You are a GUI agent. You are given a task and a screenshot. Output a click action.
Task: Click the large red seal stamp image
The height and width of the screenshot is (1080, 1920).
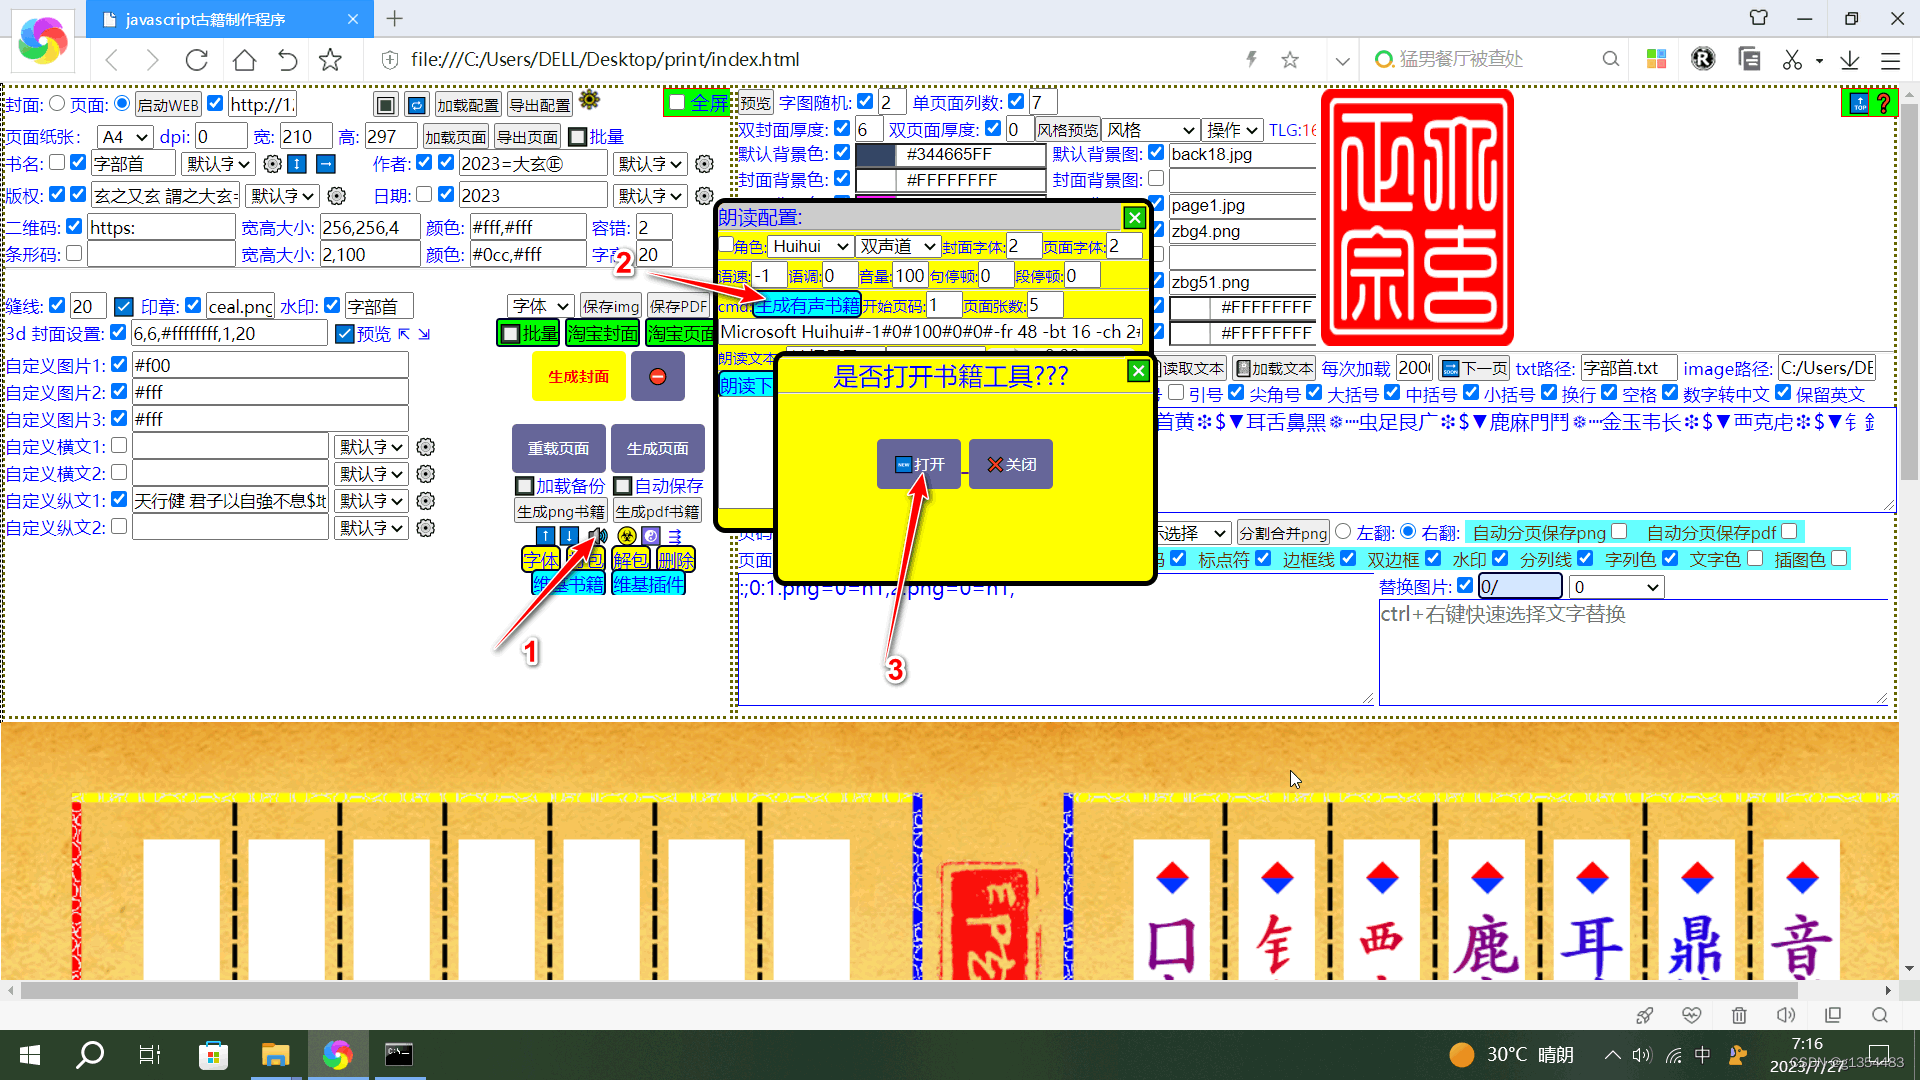1416,217
